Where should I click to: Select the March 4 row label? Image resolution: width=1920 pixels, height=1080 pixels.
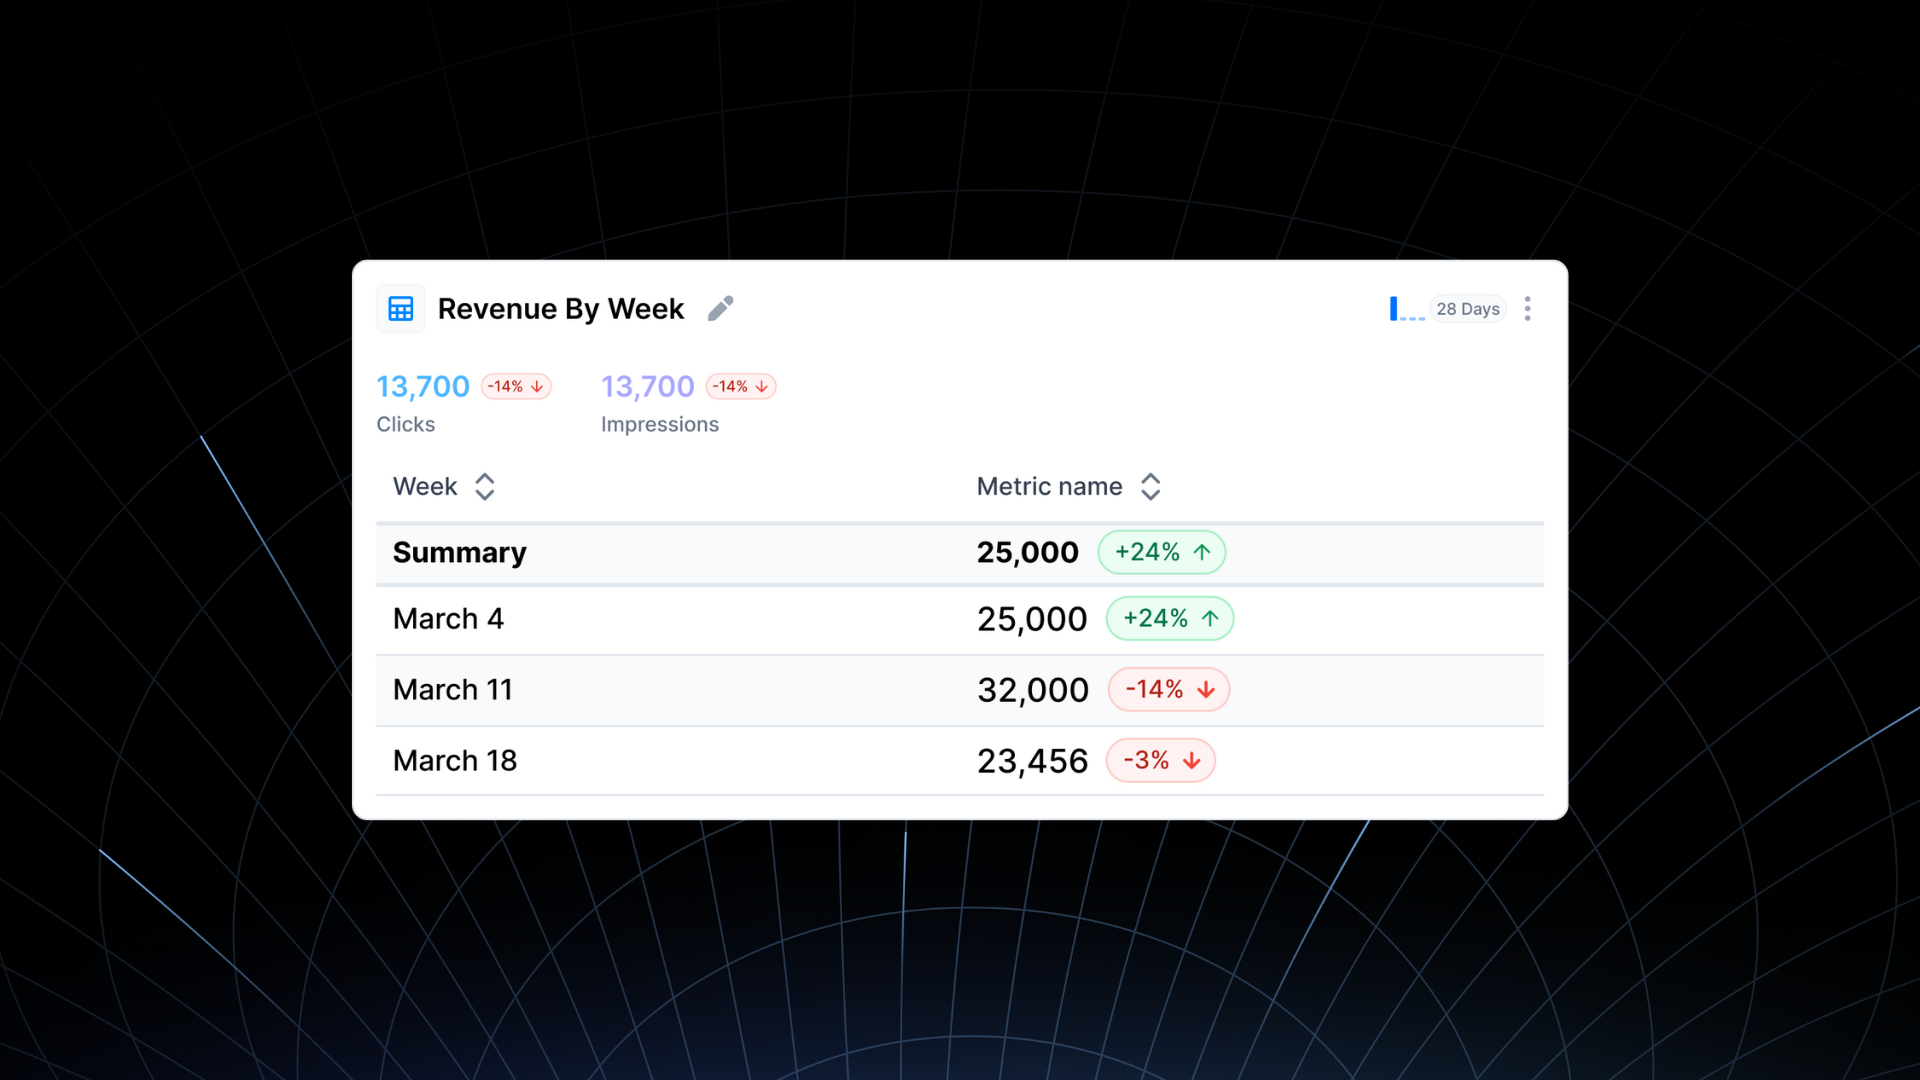click(x=448, y=619)
